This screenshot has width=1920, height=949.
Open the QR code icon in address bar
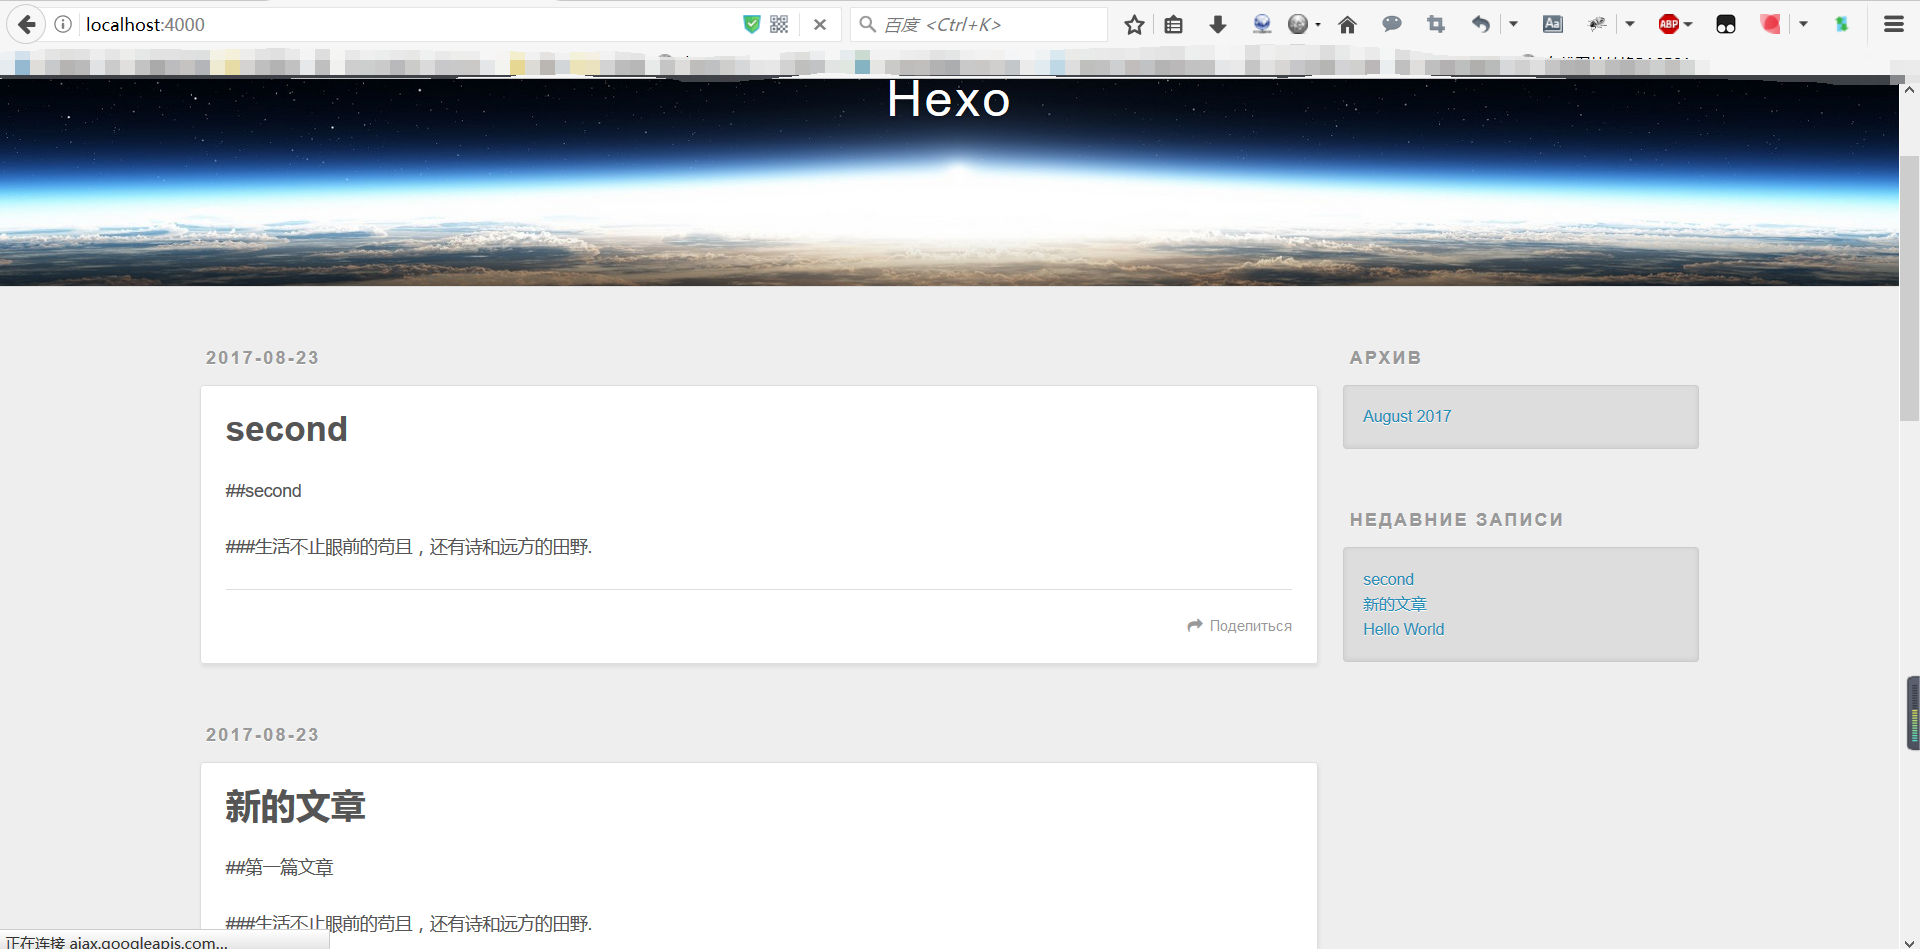point(780,24)
